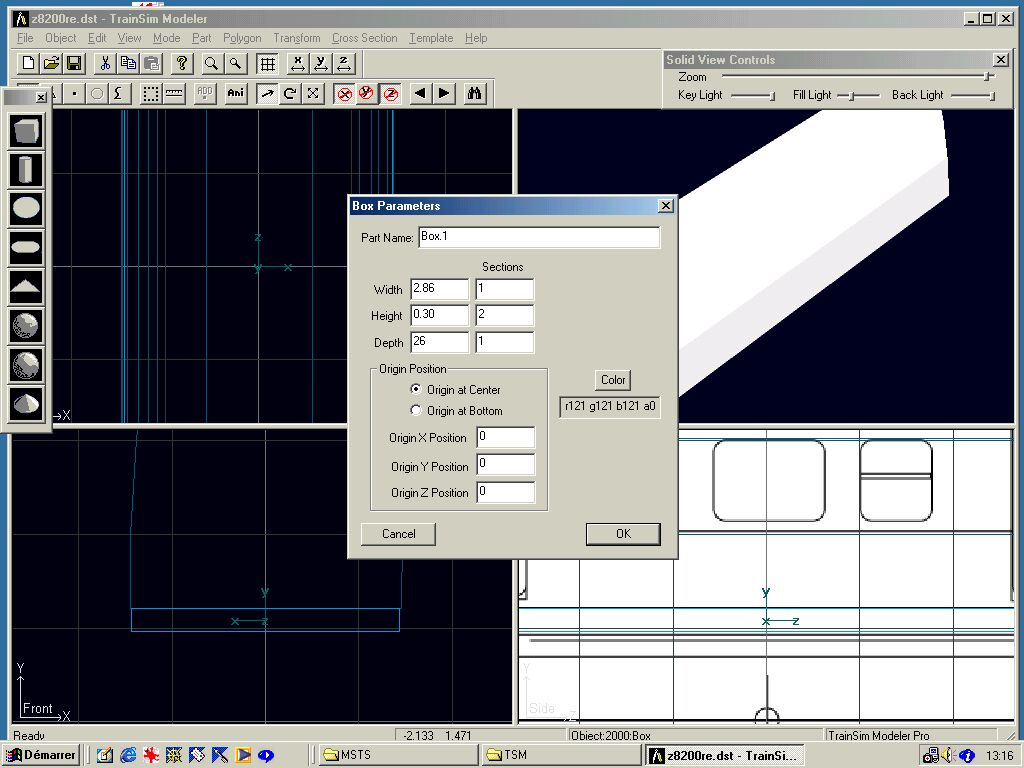1024x768 pixels.
Task: Click the binoculars find icon
Action: pos(475,93)
